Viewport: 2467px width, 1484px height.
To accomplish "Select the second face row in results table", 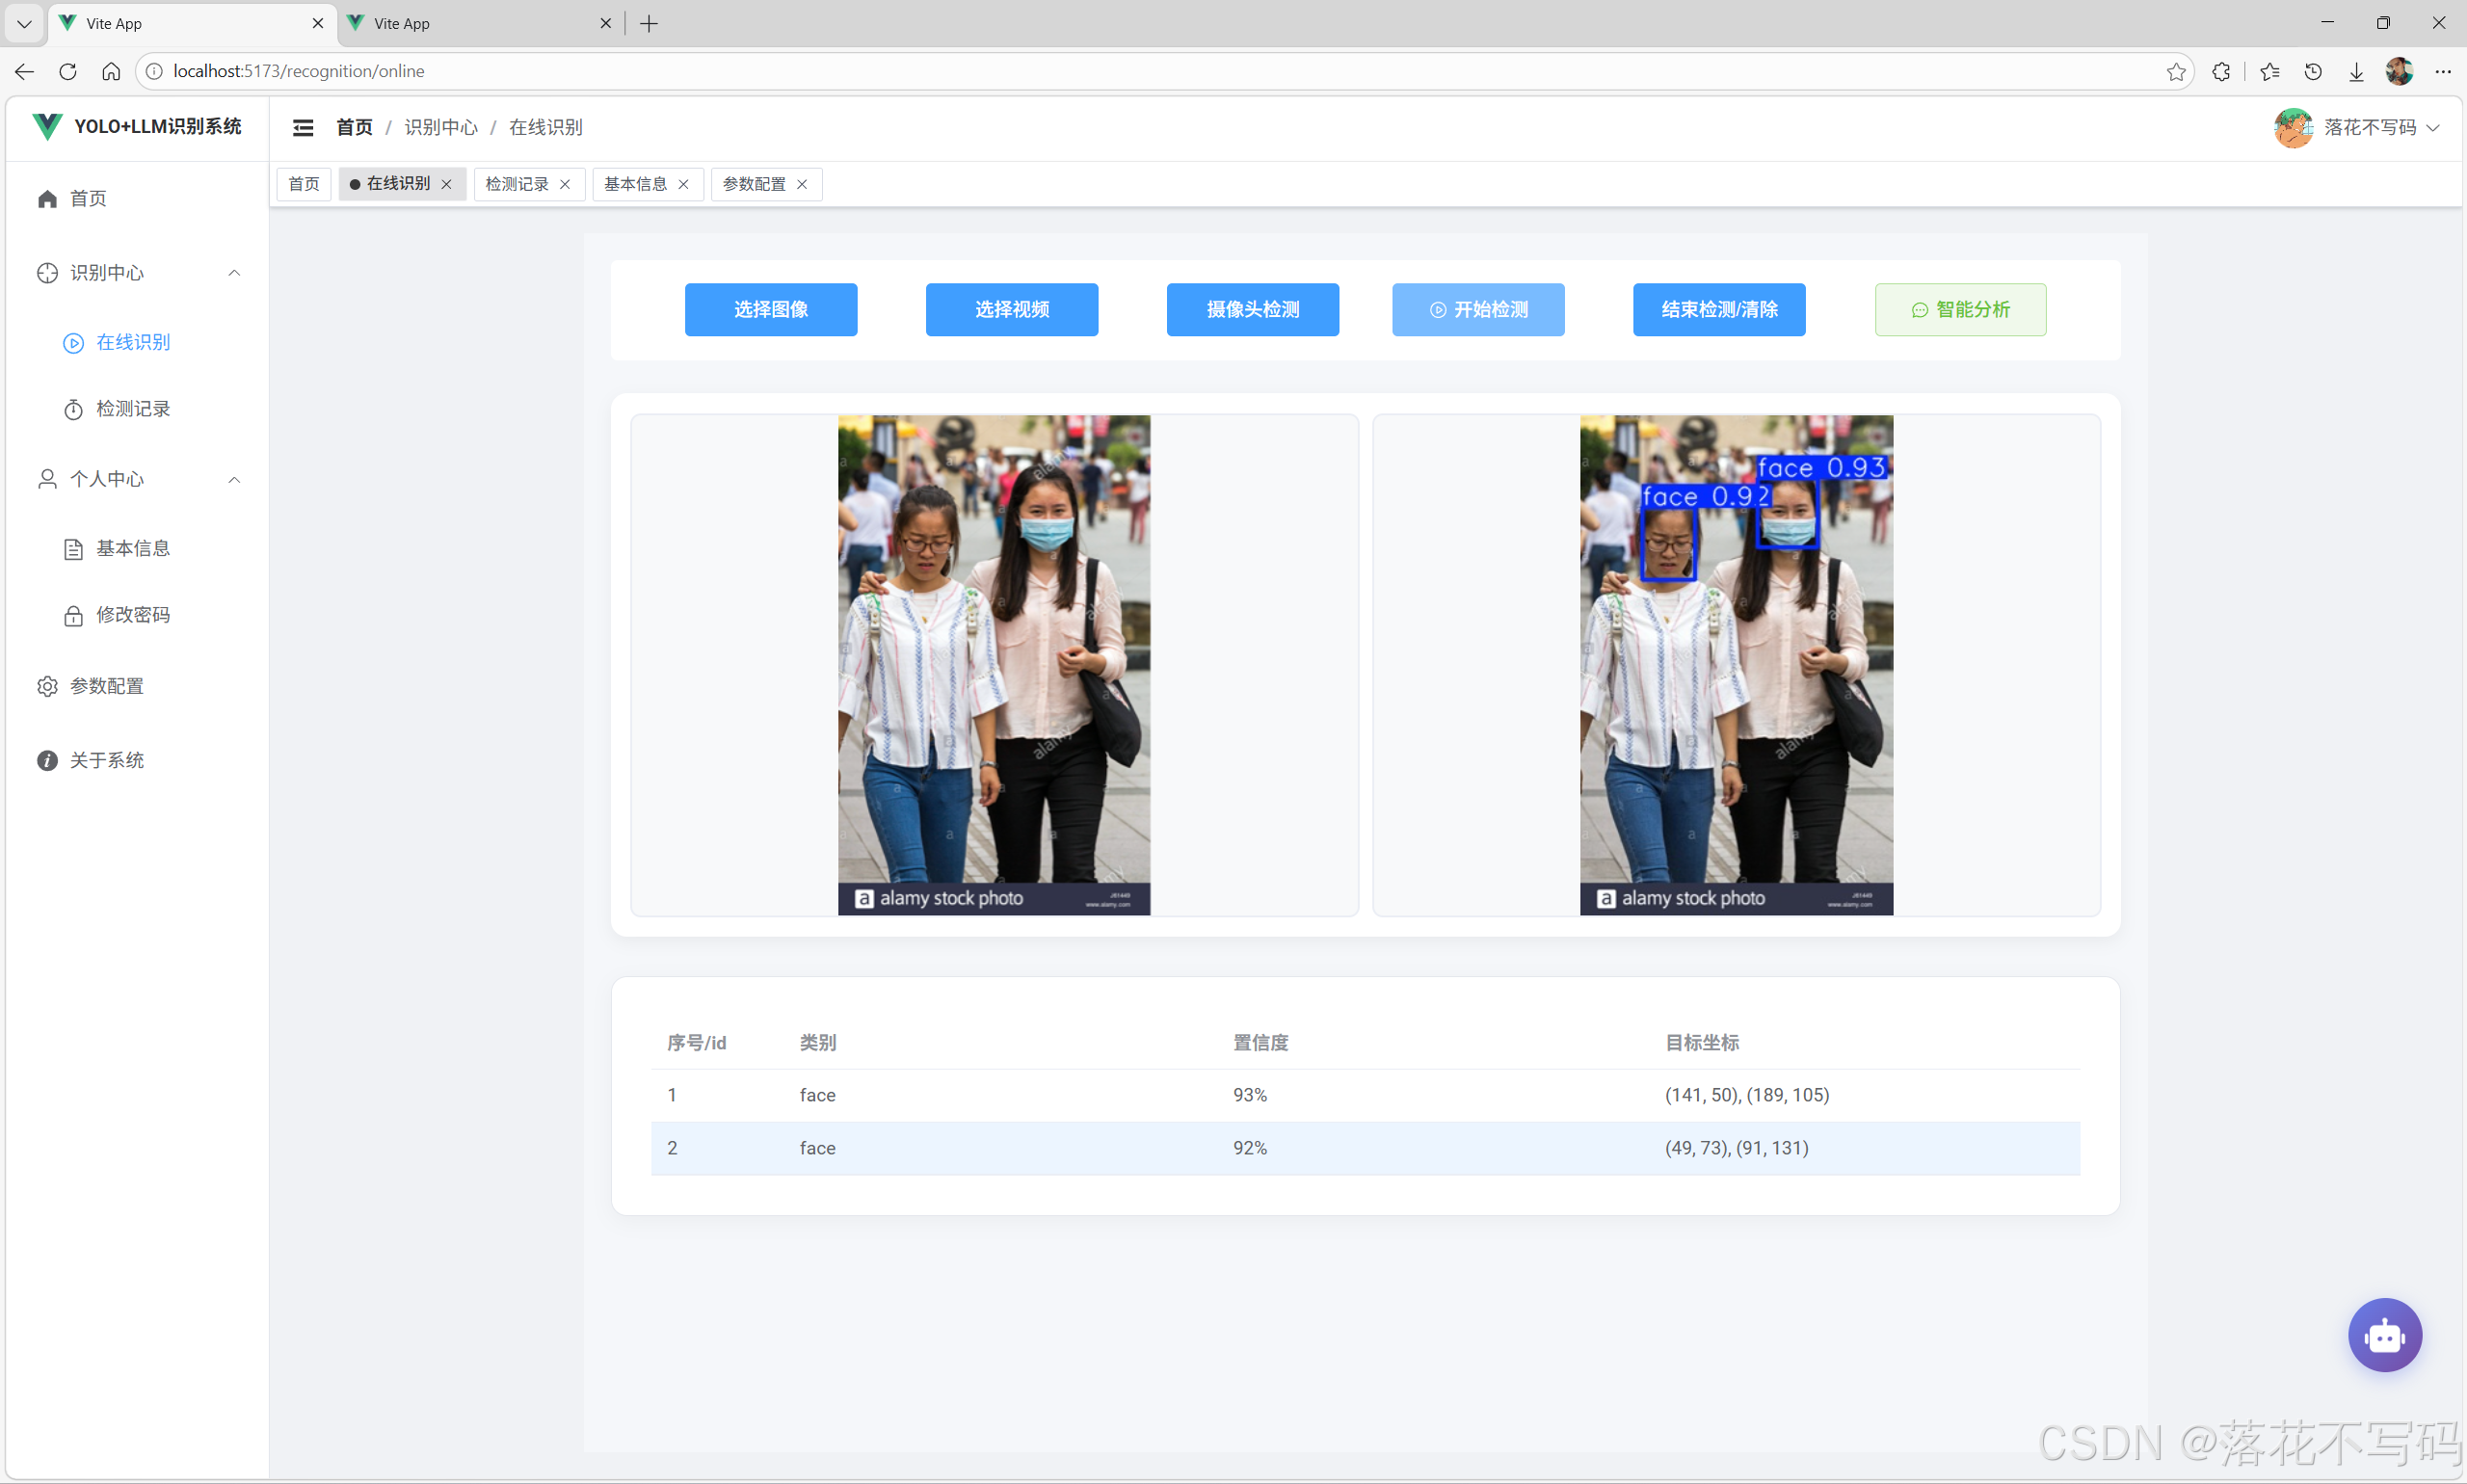I will 1364,1148.
